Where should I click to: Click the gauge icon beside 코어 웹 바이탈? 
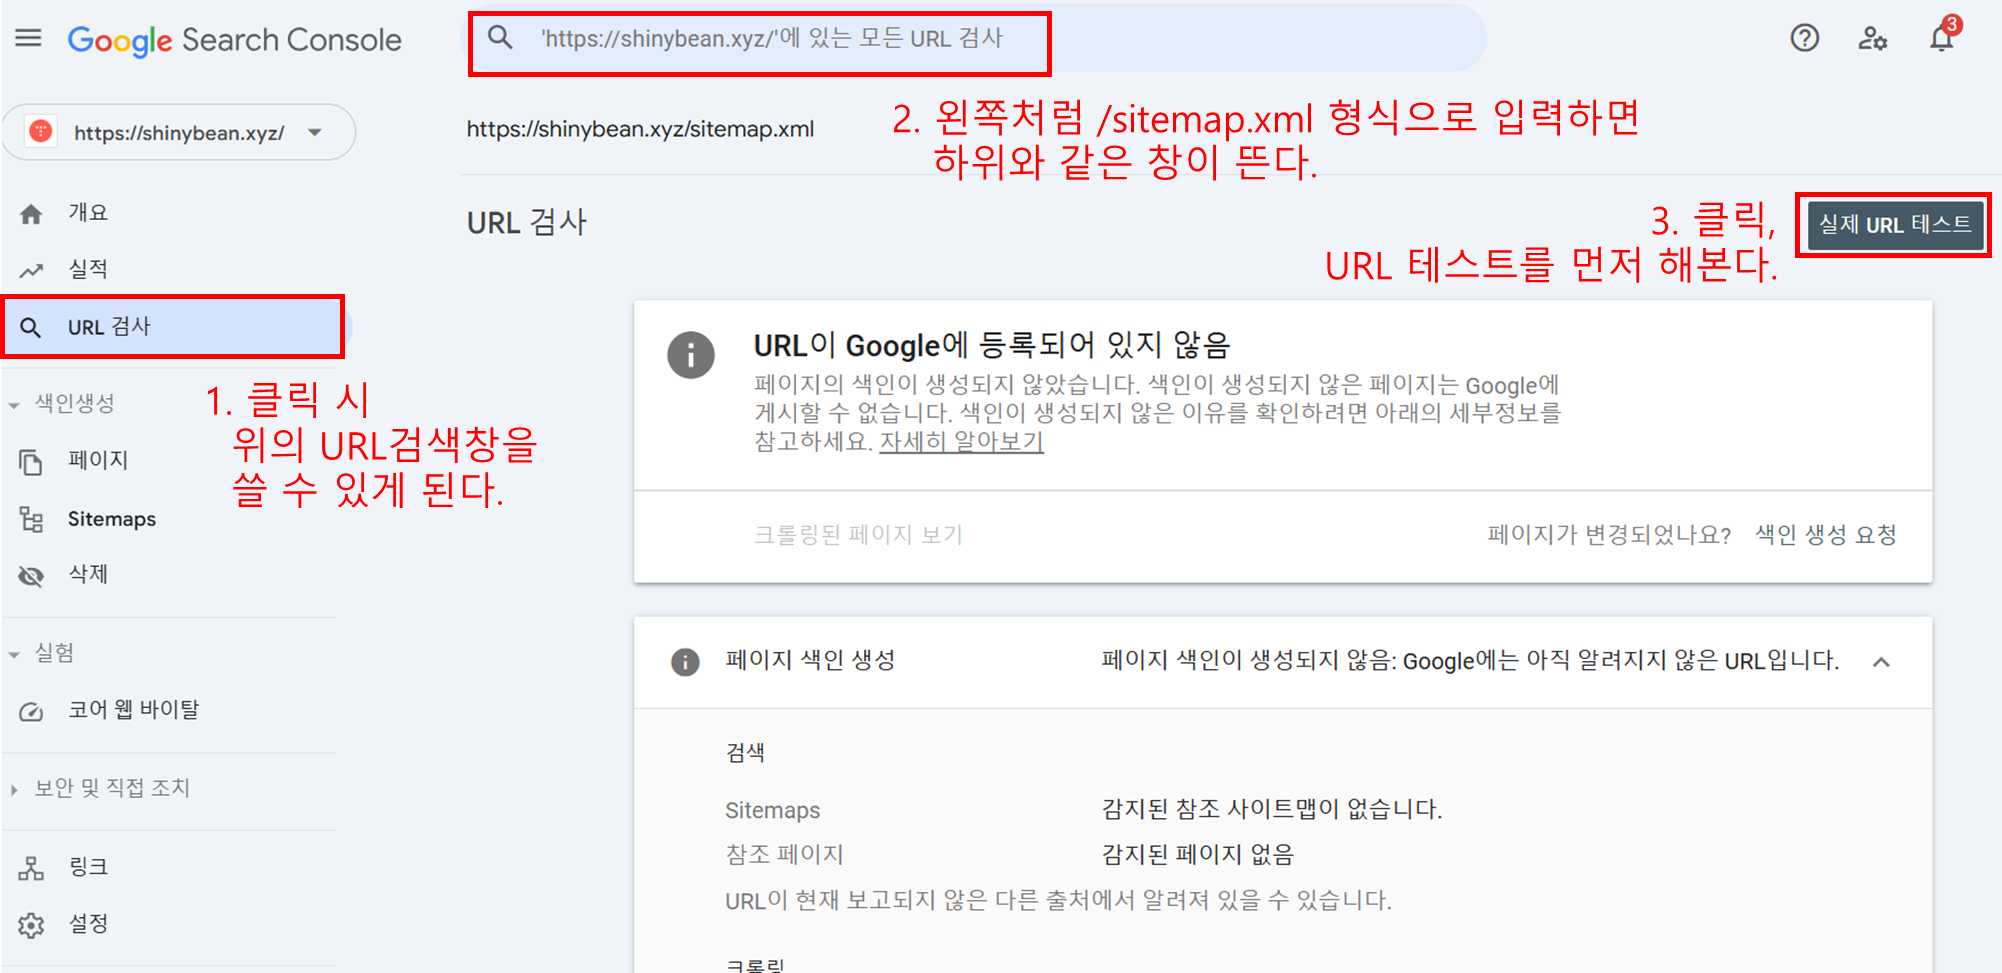coord(31,711)
